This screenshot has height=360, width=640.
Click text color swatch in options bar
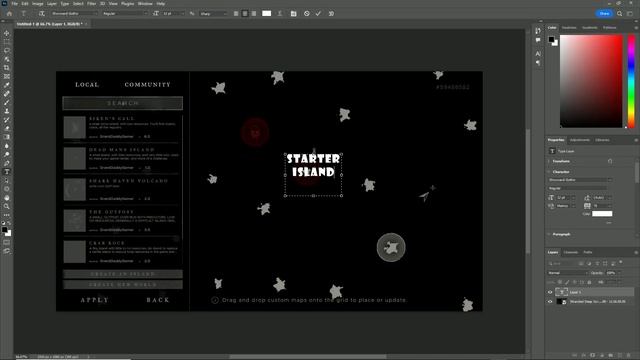pyautogui.click(x=267, y=13)
